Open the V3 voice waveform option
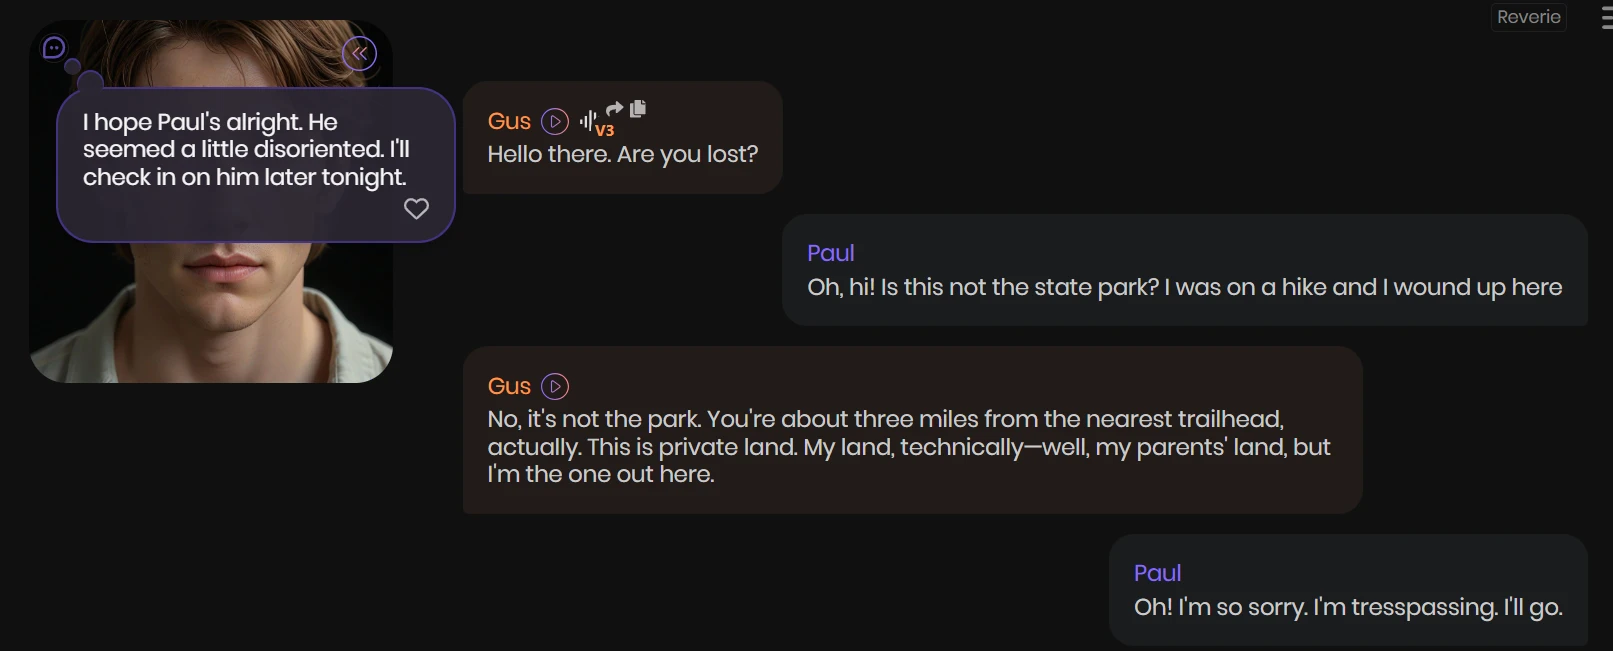 pyautogui.click(x=592, y=123)
